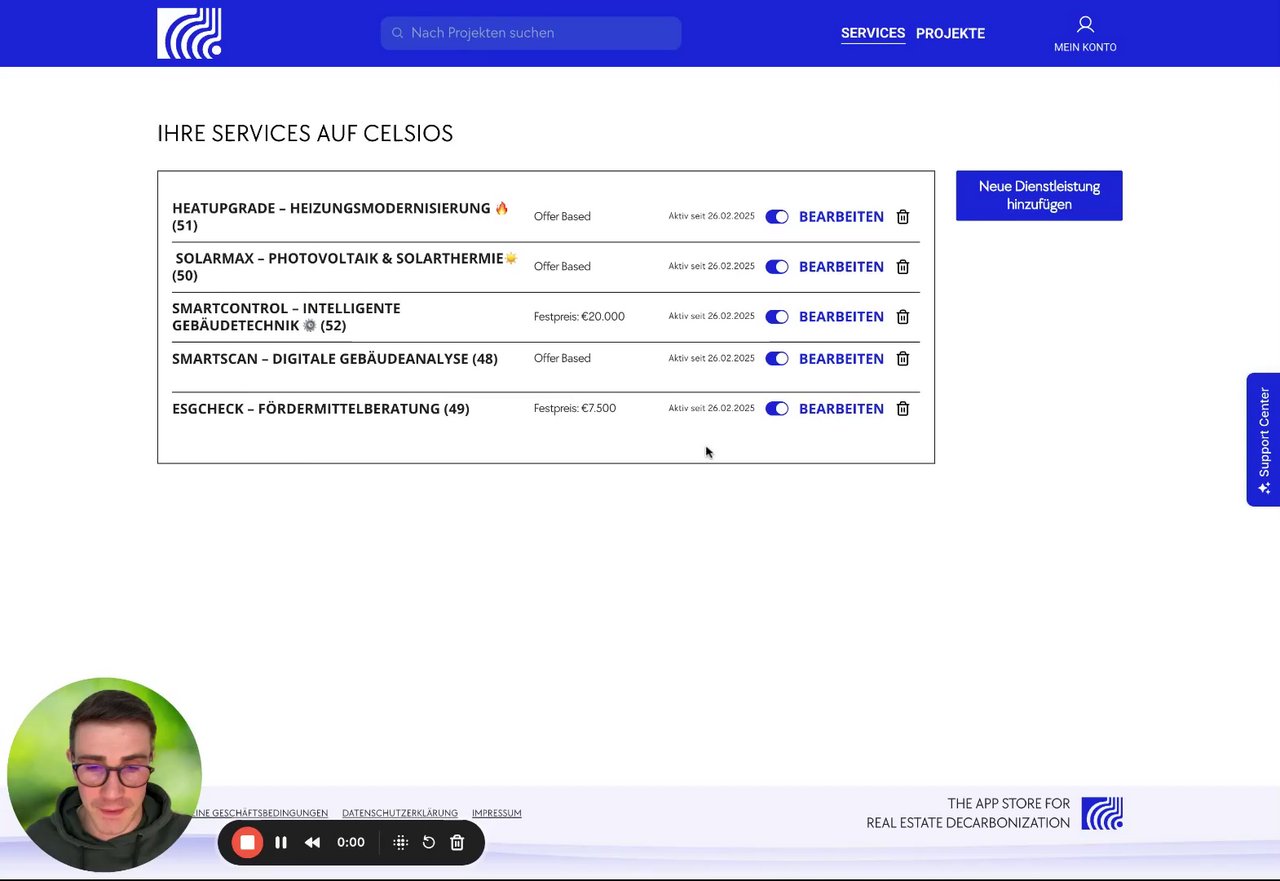Select the HeatUpgrade – Heizungsmodernisierung service title

341,217
